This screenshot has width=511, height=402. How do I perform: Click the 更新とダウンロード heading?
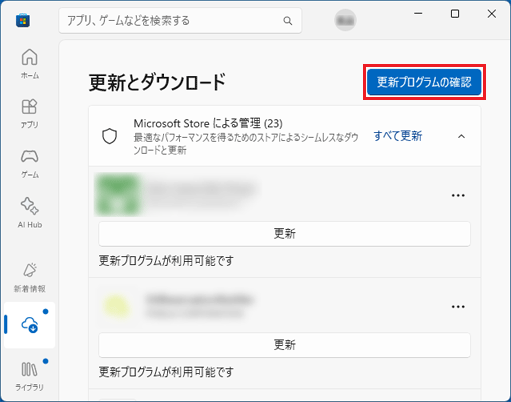(157, 82)
